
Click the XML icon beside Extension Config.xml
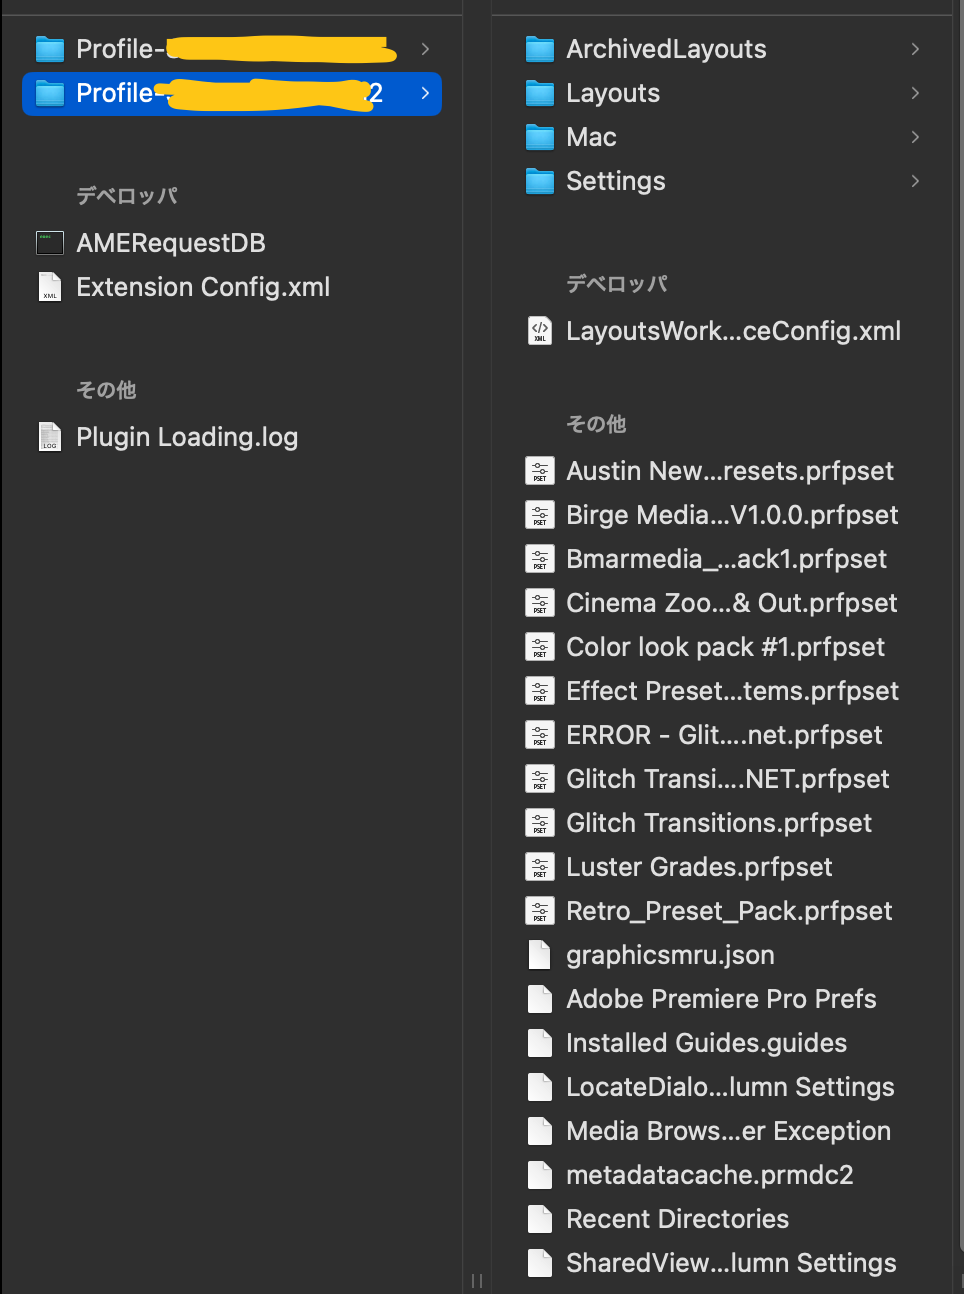(49, 287)
